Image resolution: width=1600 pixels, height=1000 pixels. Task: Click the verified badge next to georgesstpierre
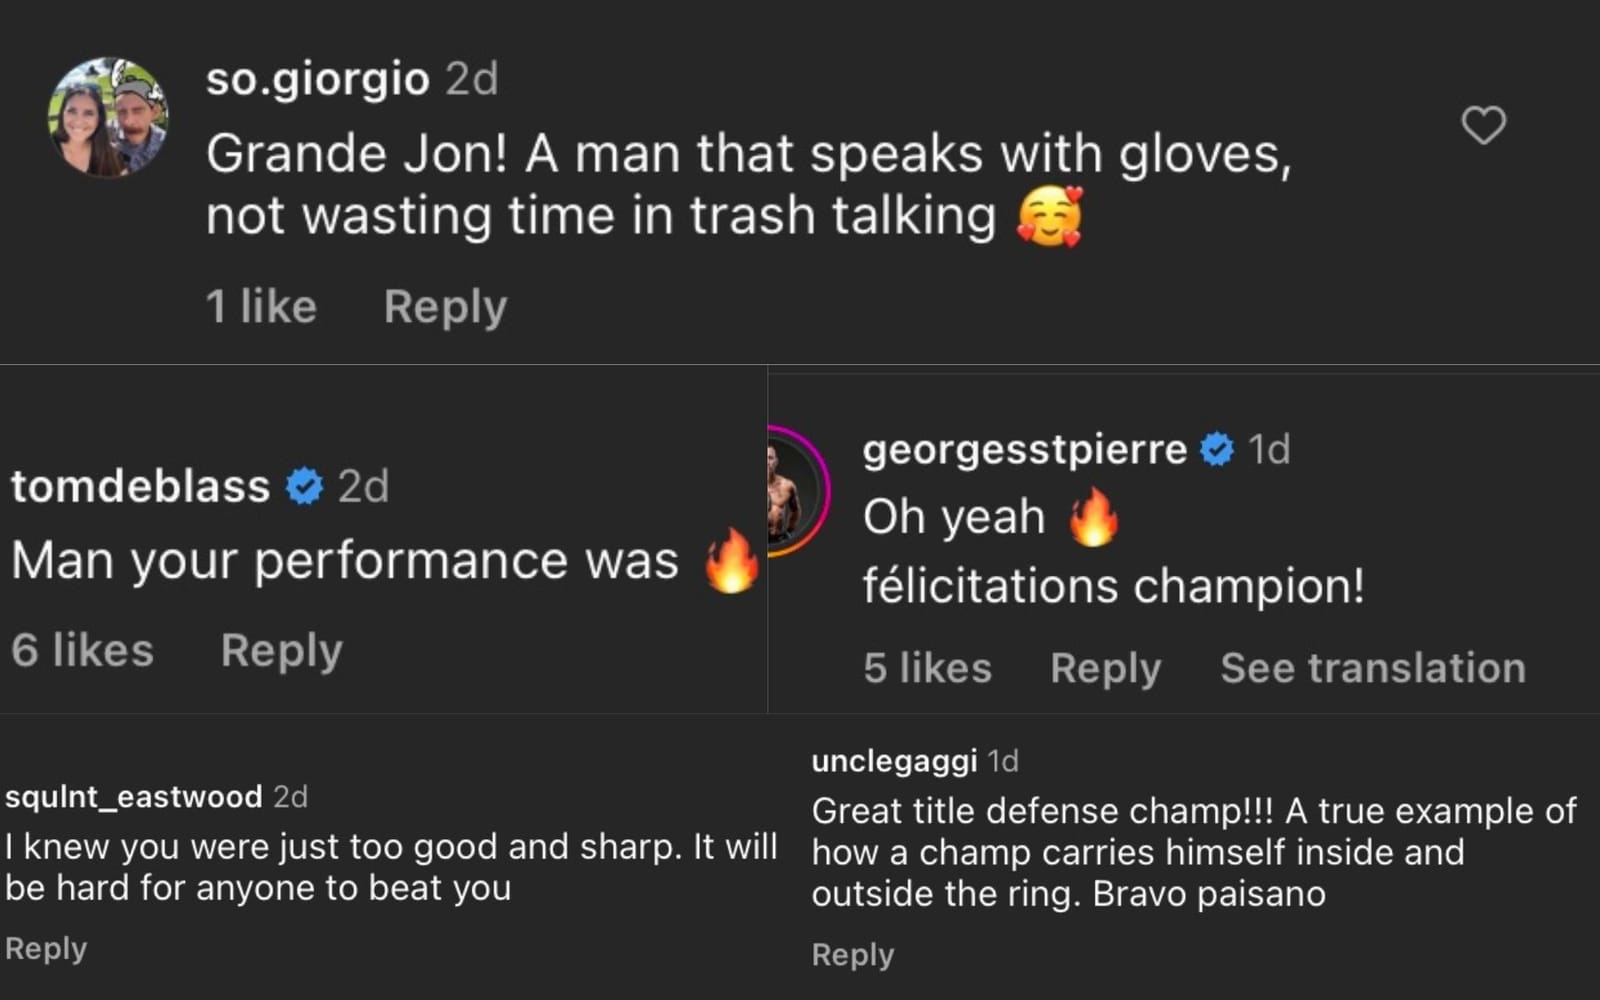pyautogui.click(x=1216, y=449)
